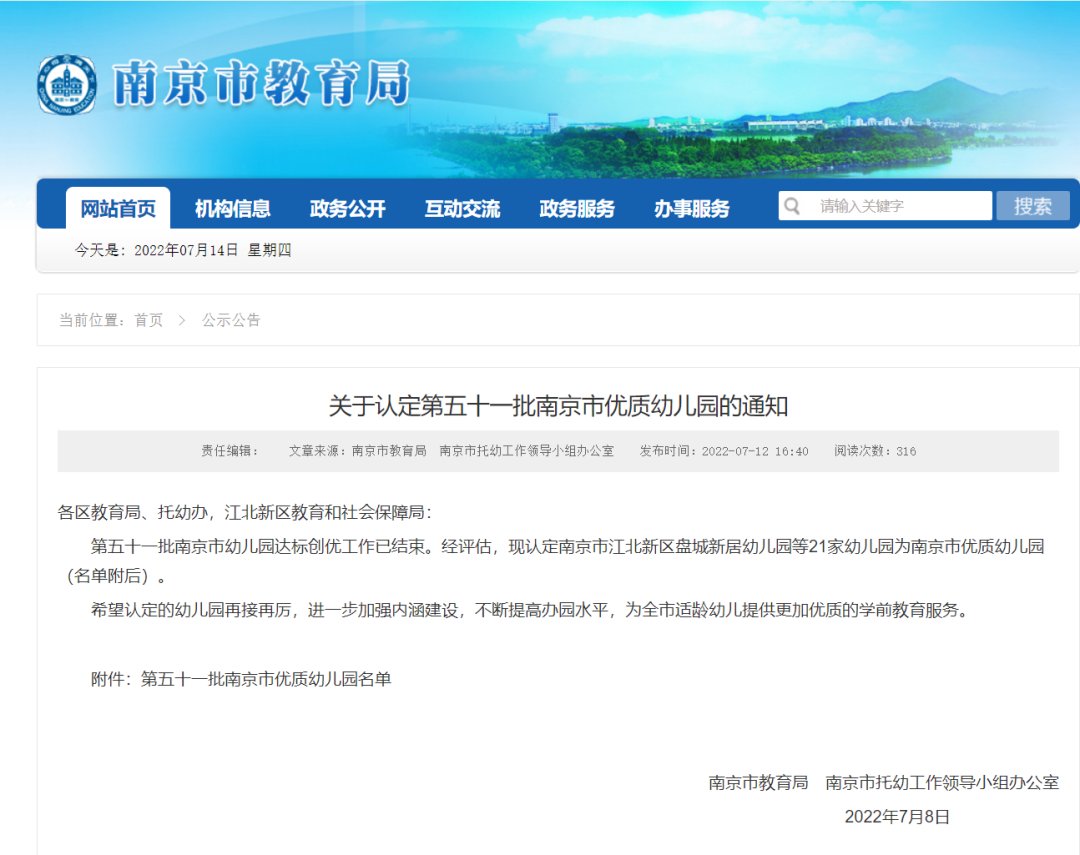Click the breadcrumb arrow separator after 首页
The height and width of the screenshot is (855, 1080).
click(182, 320)
